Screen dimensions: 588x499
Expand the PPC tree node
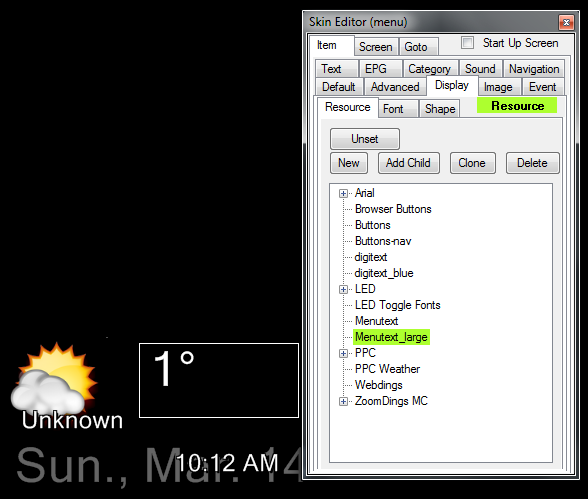343,354
